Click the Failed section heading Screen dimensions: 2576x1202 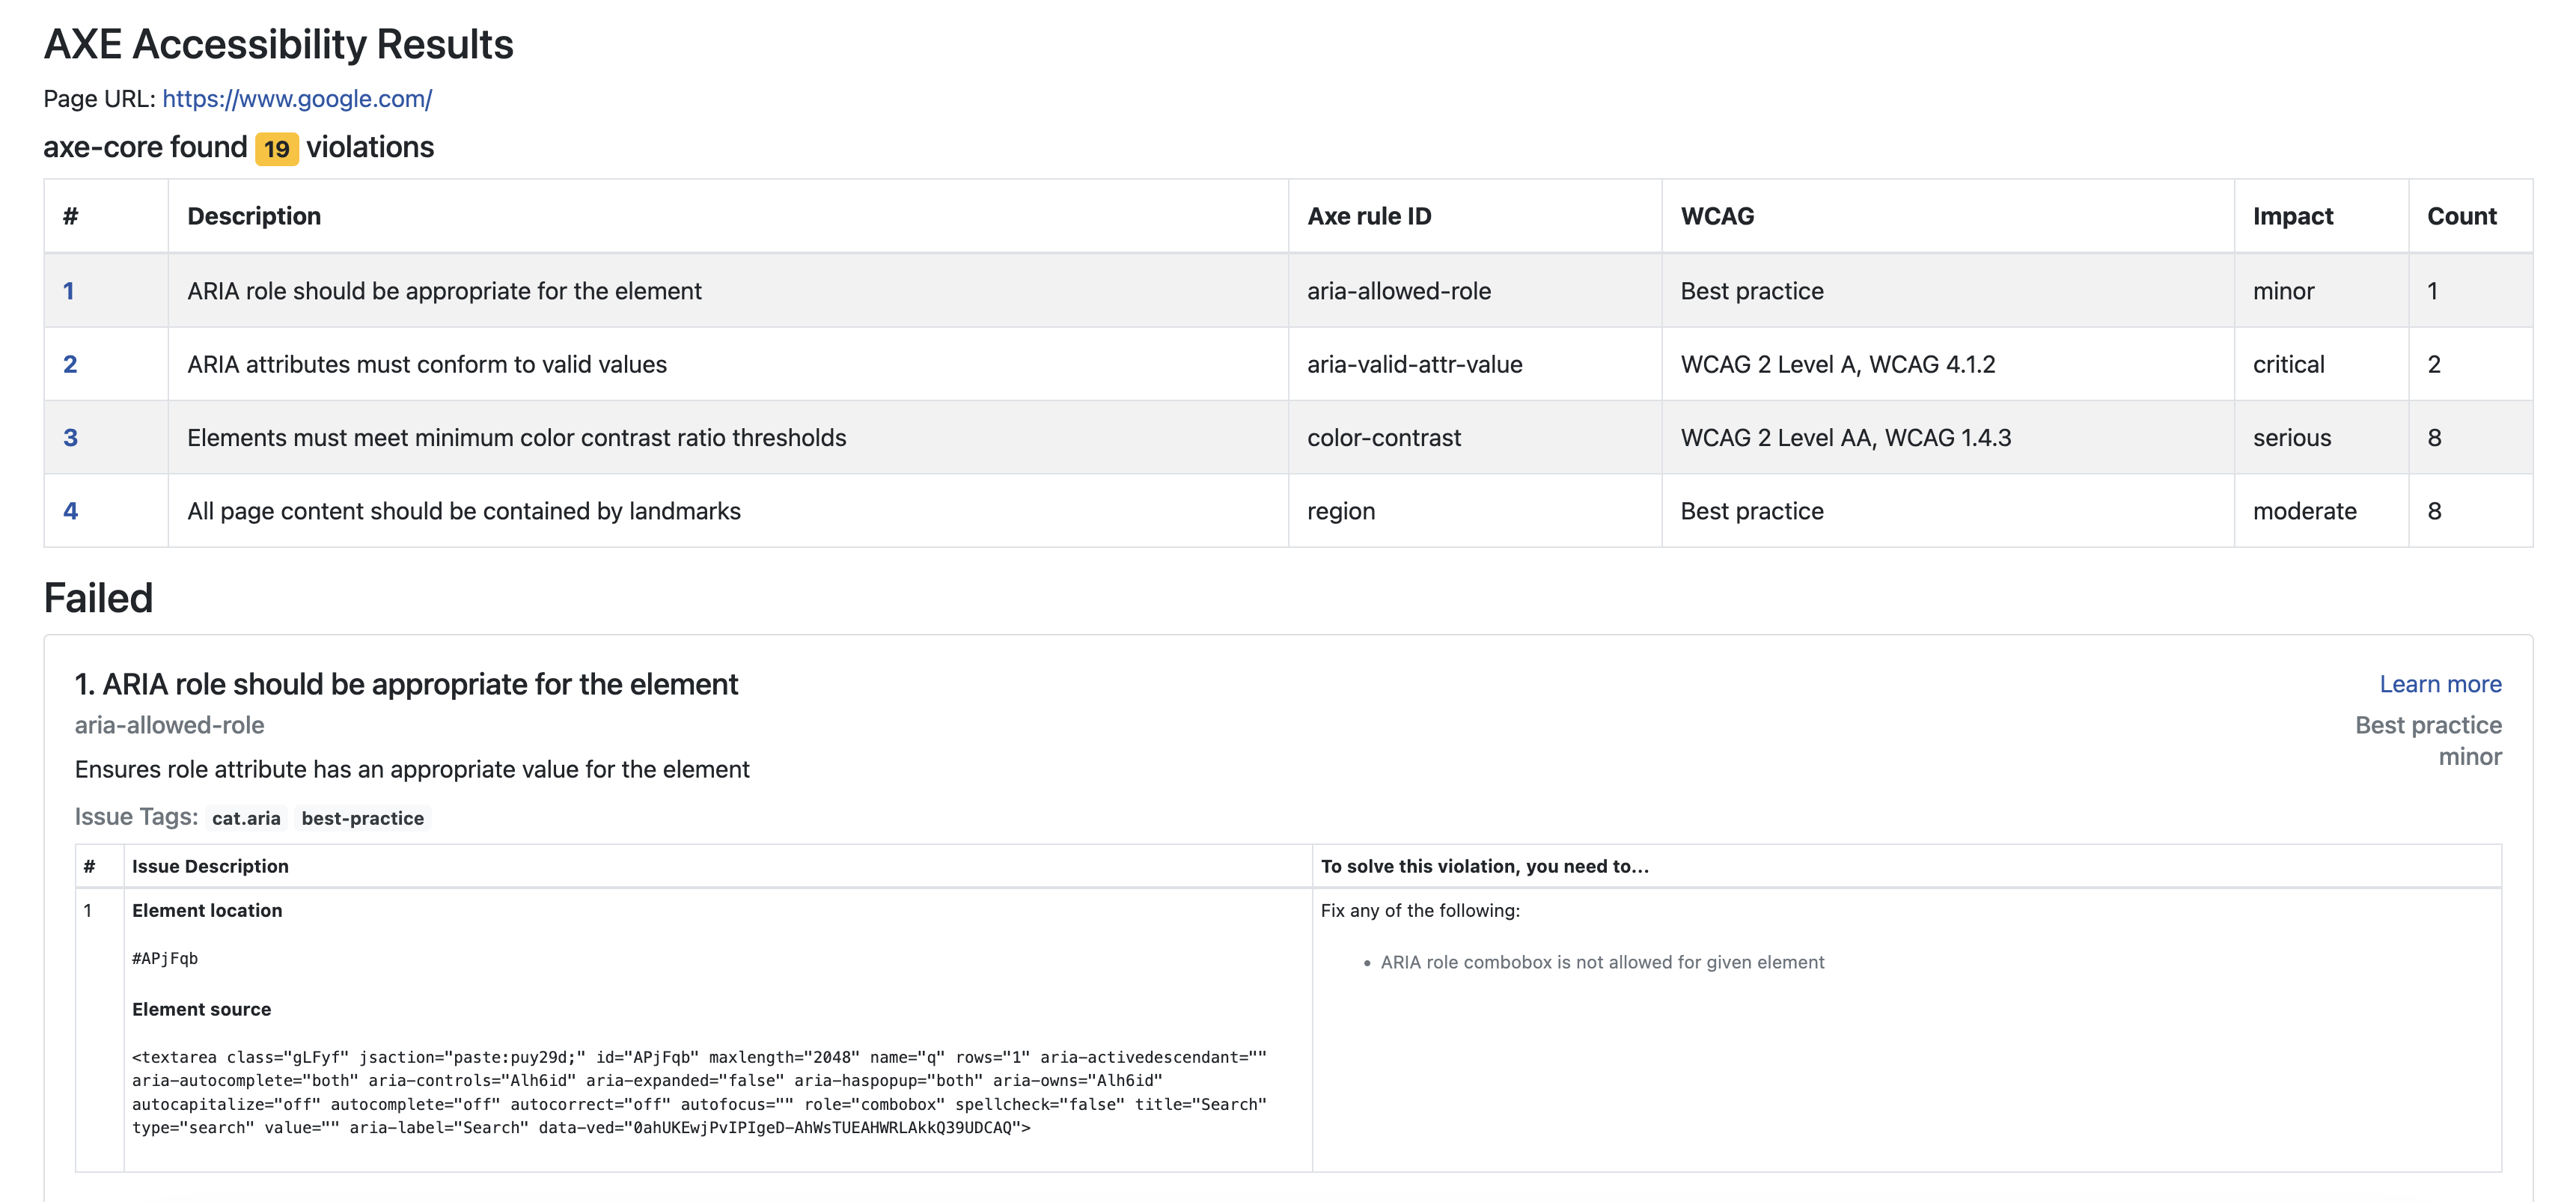point(98,598)
